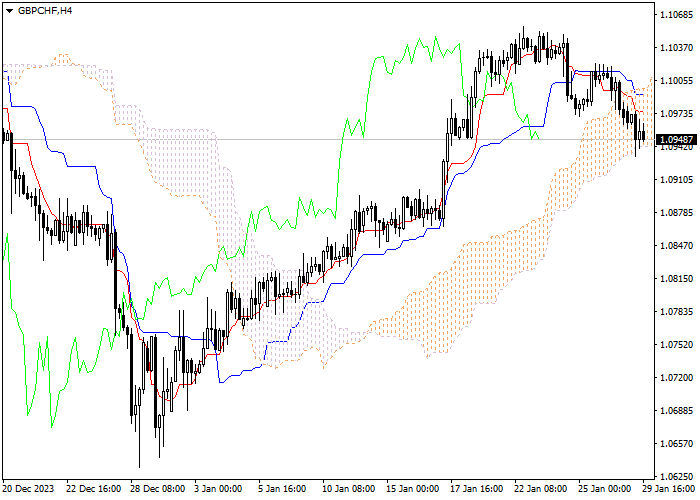Image resolution: width=700 pixels, height=500 pixels.
Task: Open the chart menu triangle beside GBPCHF,H4
Action: (9, 11)
